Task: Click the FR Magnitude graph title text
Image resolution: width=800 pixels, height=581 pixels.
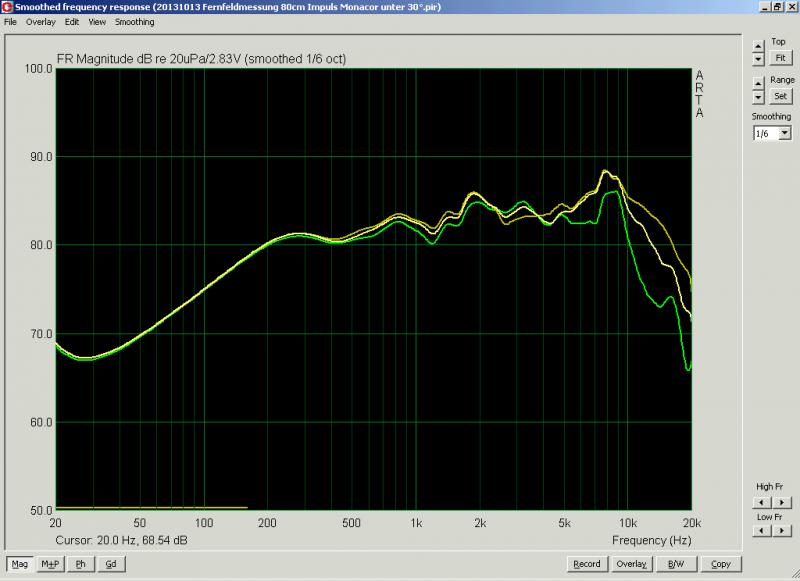Action: pos(201,59)
